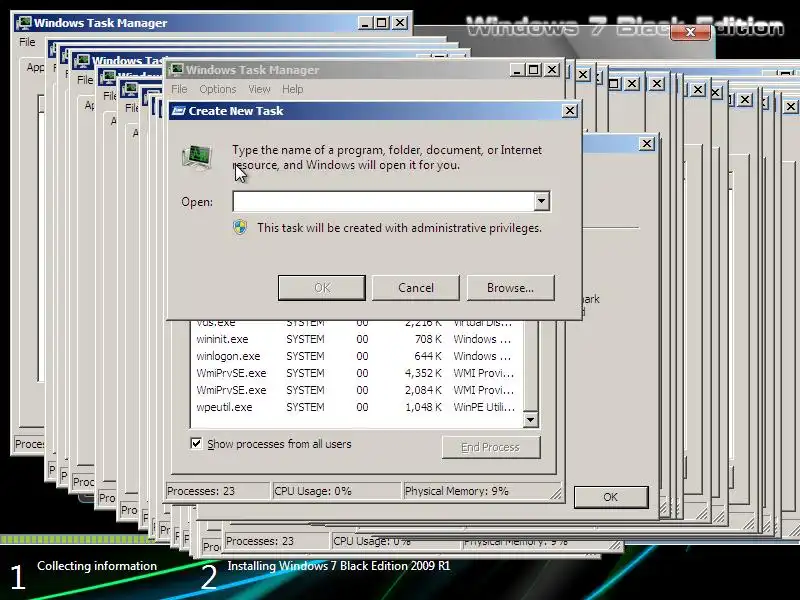Select WmiPrvSE.exe row with 2,084 K
Screen dimensions: 800x600
pos(355,390)
